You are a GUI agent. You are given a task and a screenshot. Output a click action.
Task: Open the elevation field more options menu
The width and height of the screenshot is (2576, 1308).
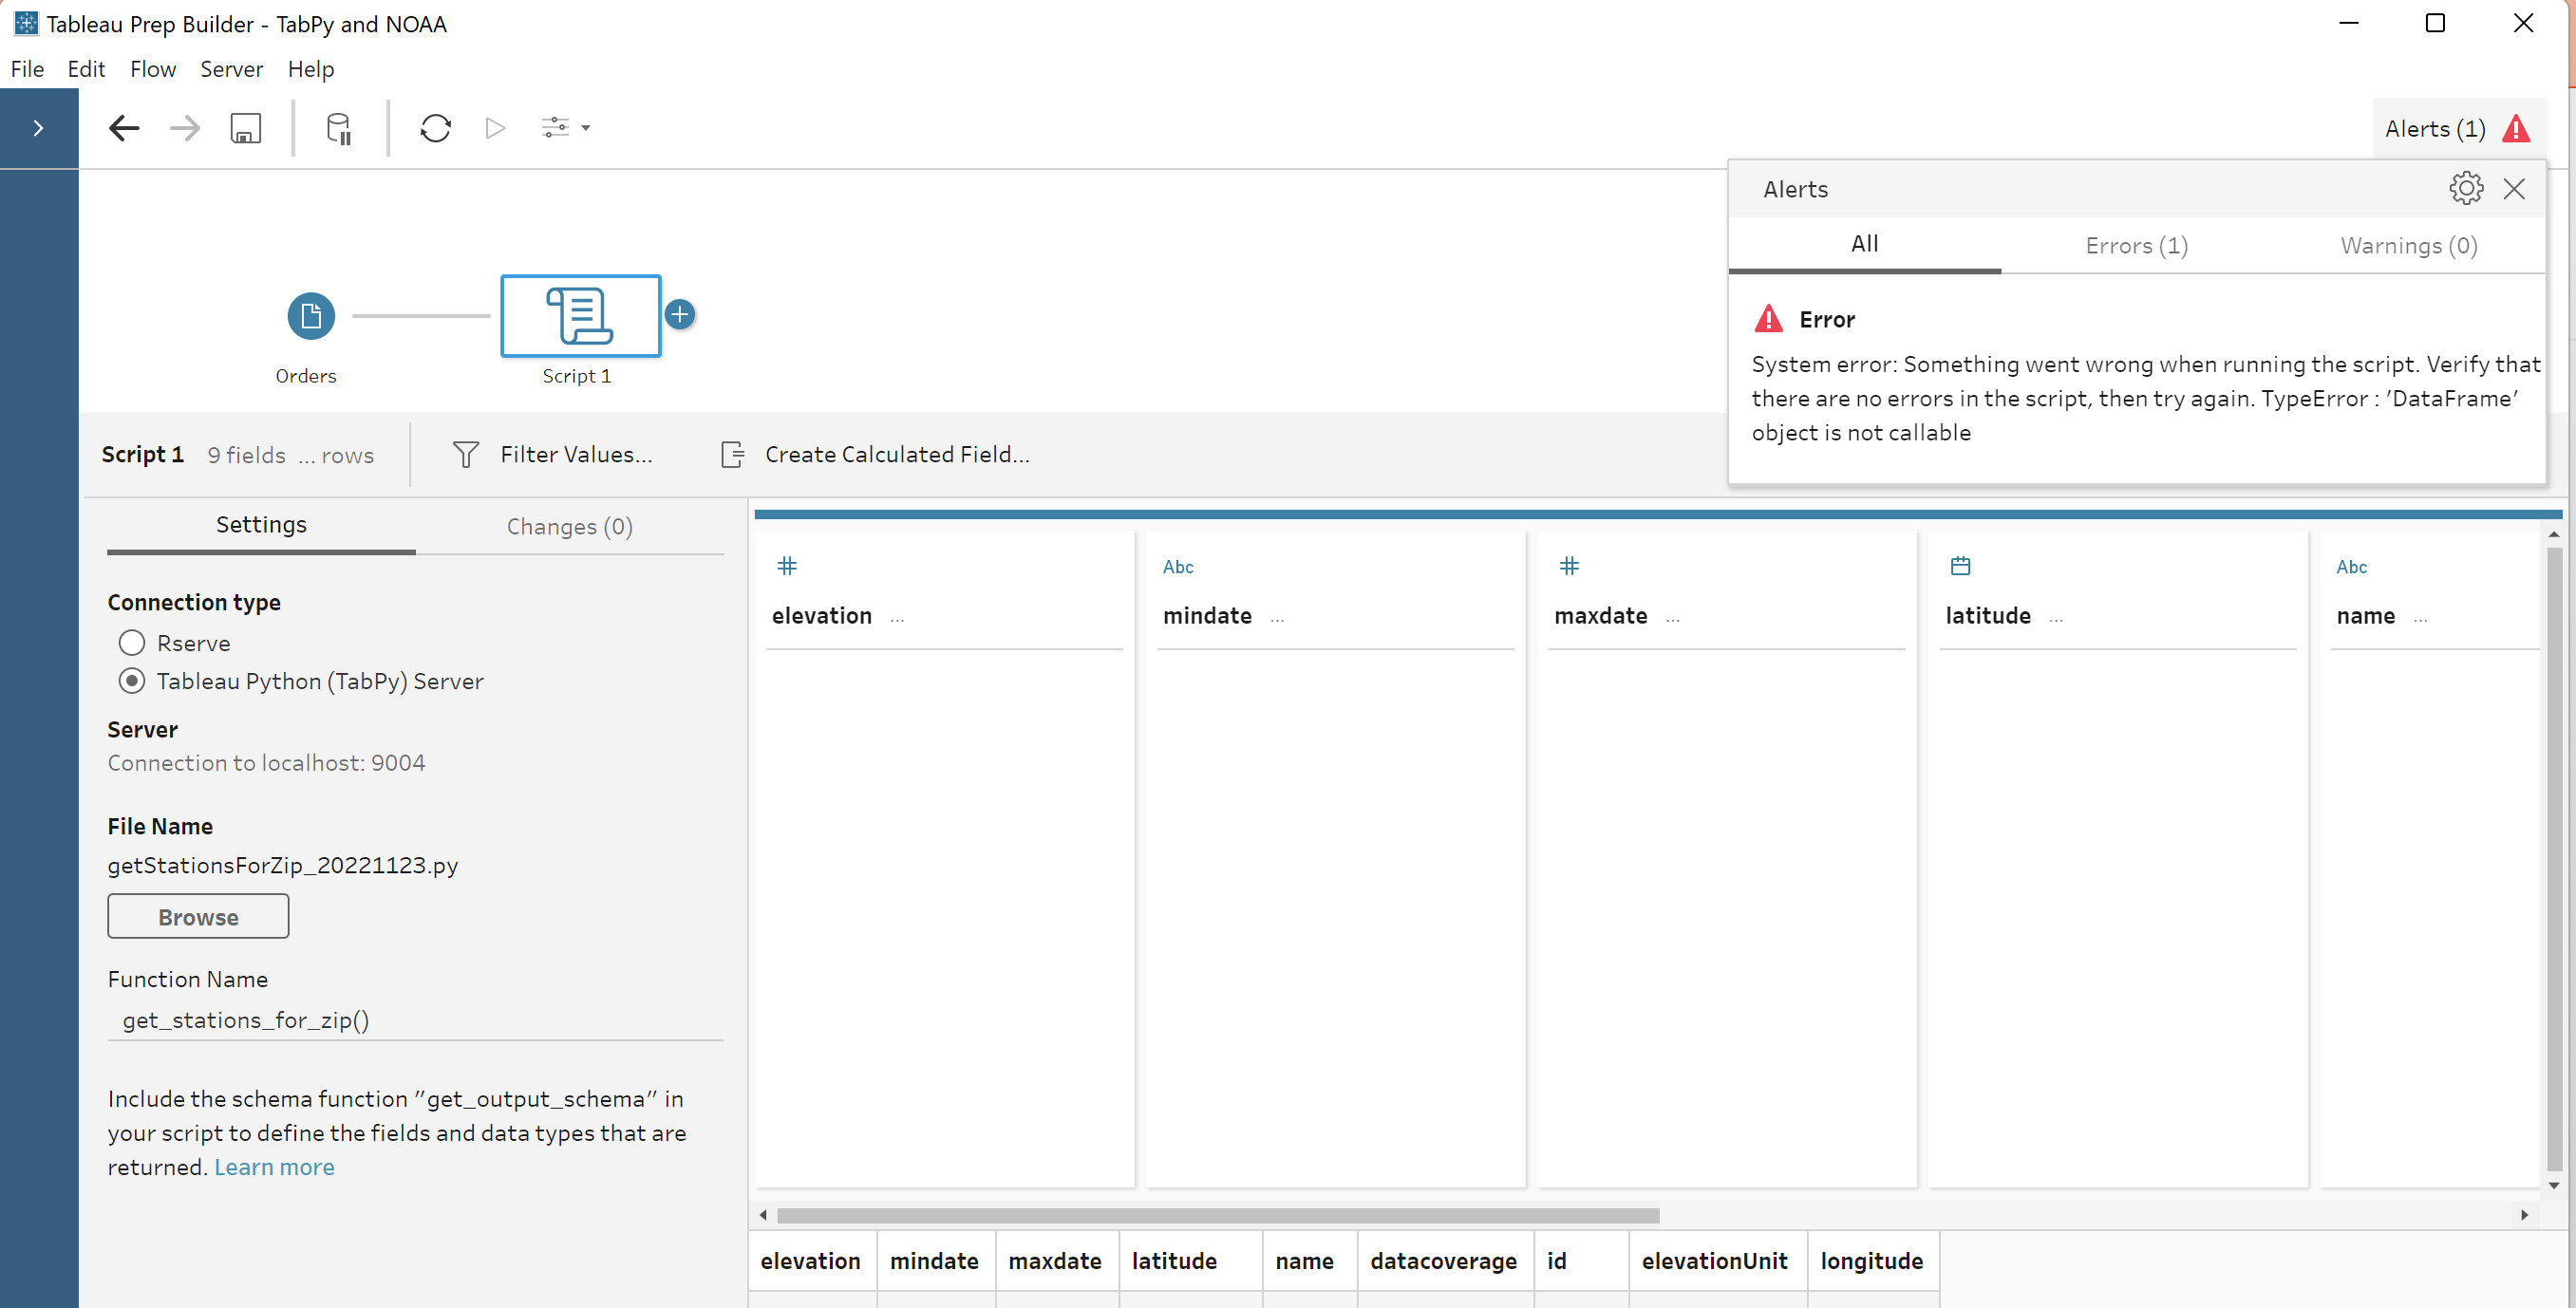point(897,618)
